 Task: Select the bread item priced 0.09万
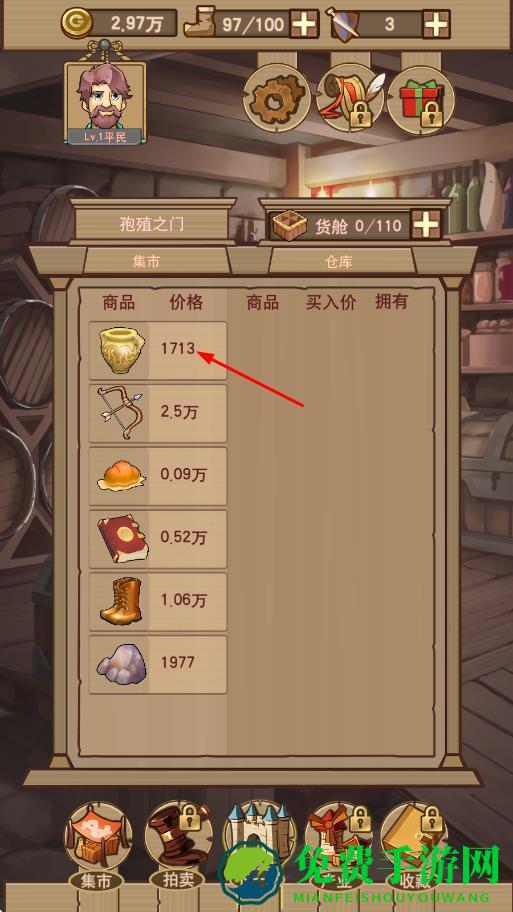[x=158, y=476]
